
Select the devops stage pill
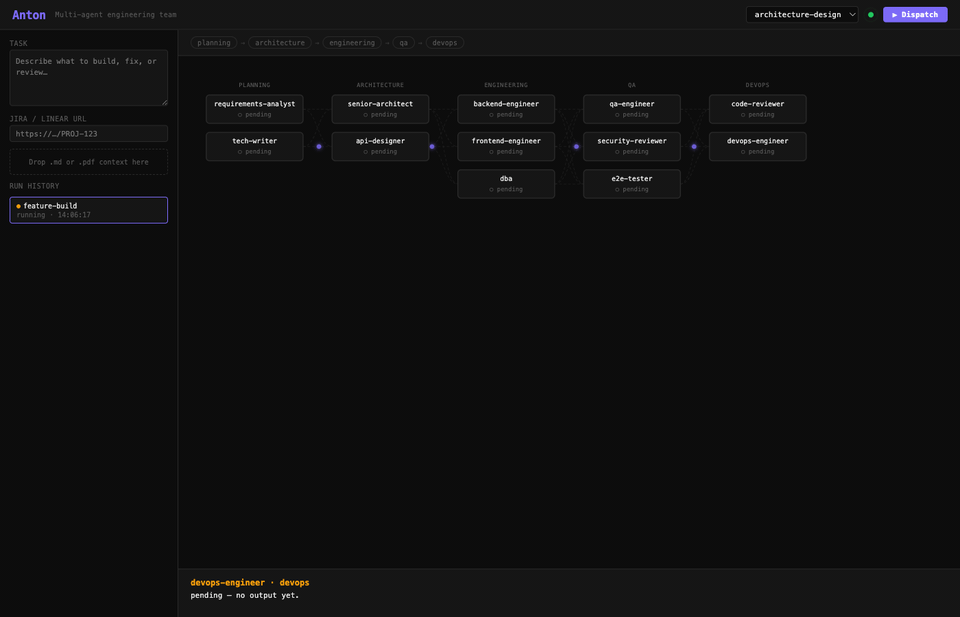444,43
